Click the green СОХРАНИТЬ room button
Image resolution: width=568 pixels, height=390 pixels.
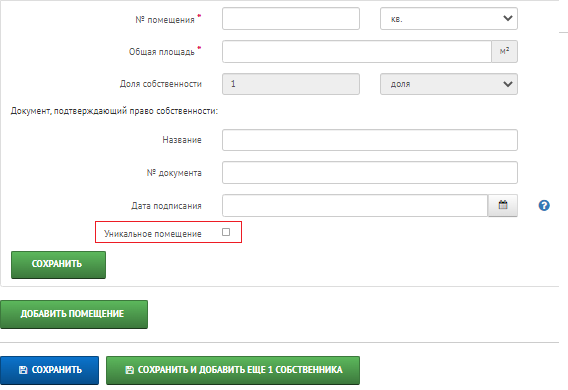pos(58,265)
